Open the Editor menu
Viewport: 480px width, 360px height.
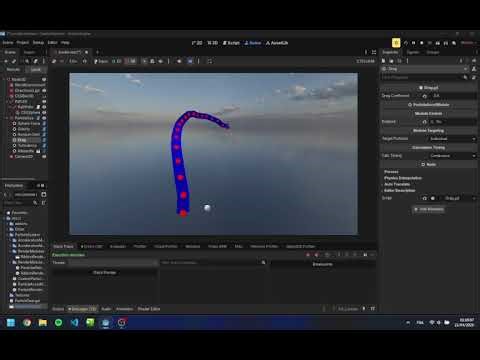pos(52,43)
